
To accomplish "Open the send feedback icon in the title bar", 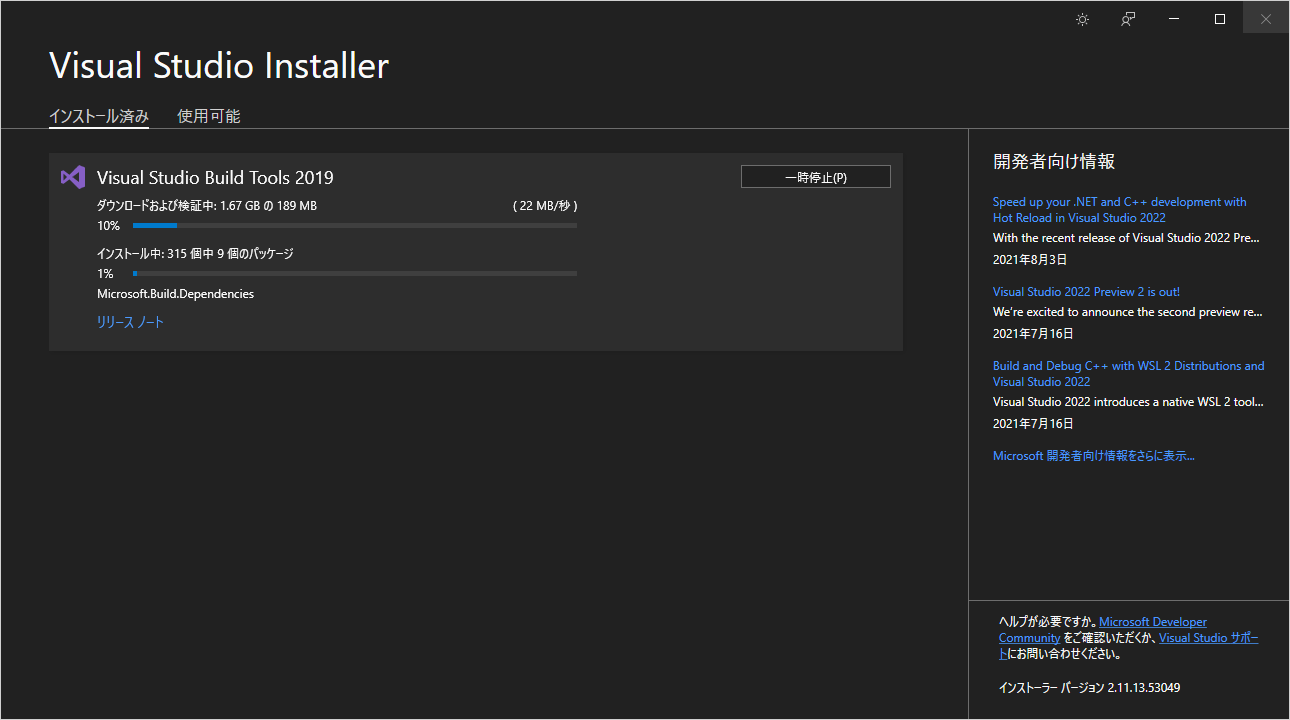I will point(1127,18).
